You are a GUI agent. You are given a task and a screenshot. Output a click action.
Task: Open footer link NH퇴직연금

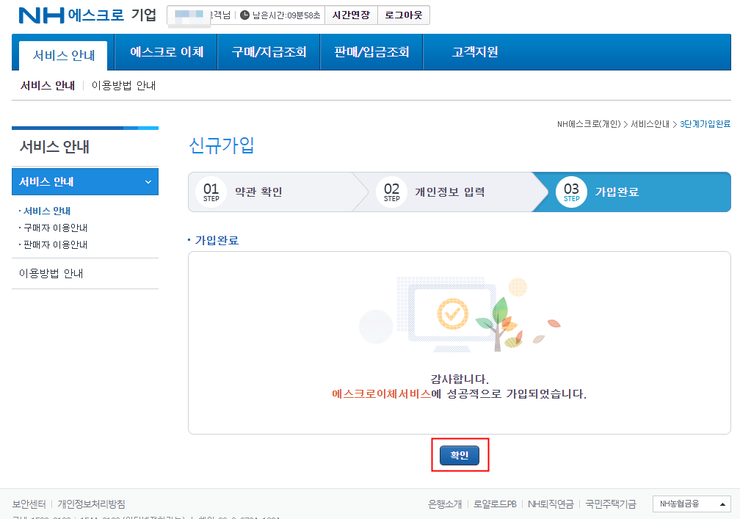551,504
